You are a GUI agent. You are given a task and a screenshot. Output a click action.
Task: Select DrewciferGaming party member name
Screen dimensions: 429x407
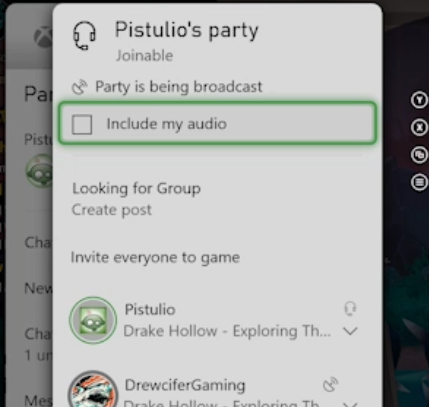[185, 385]
